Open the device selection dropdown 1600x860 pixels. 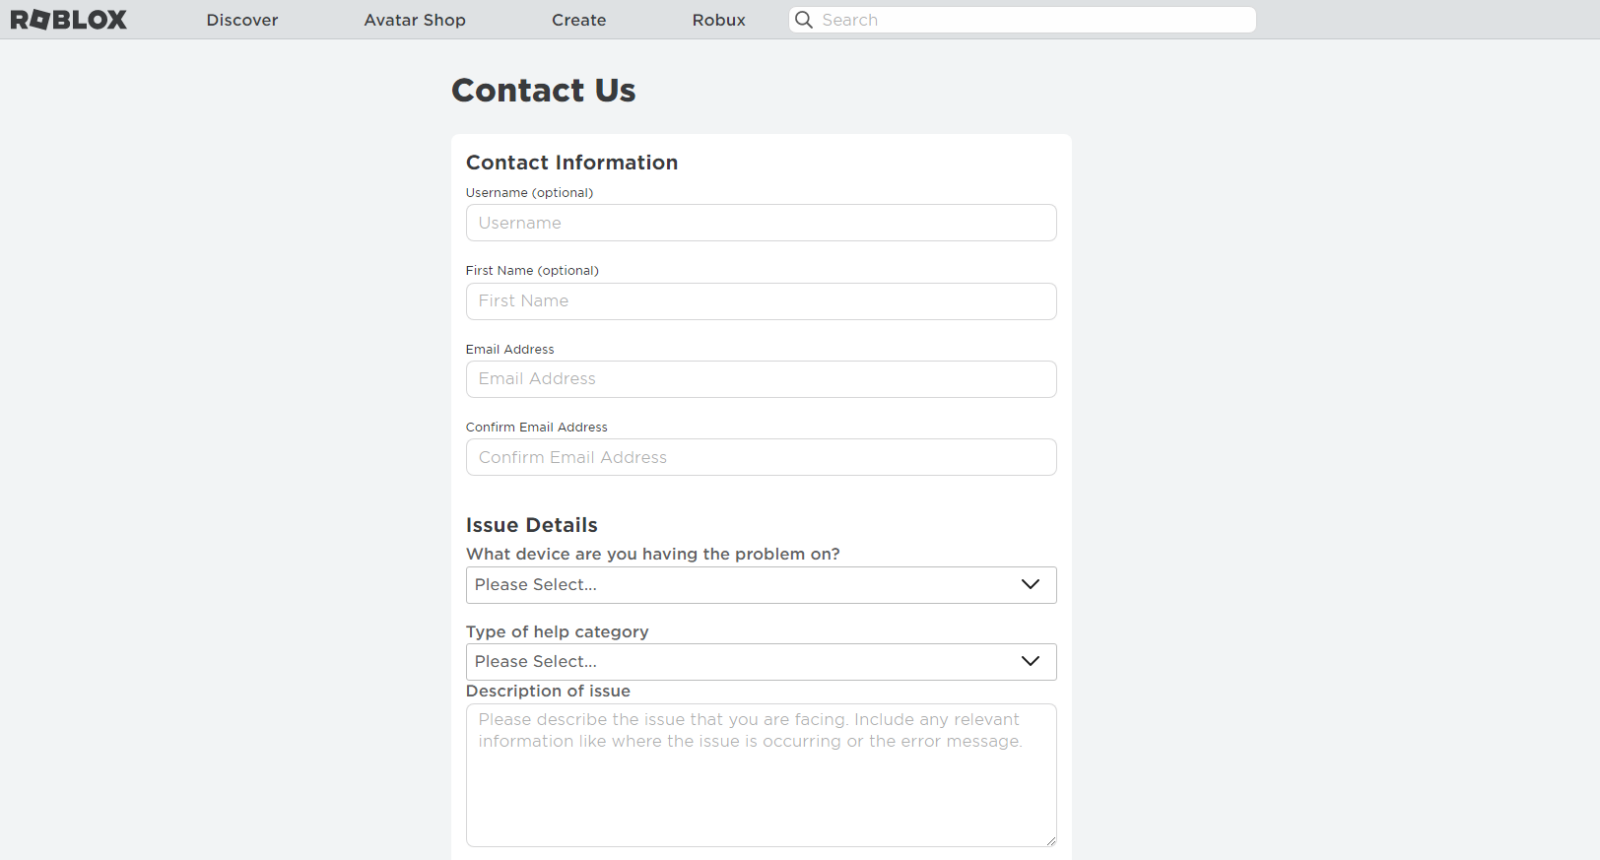coord(740,585)
